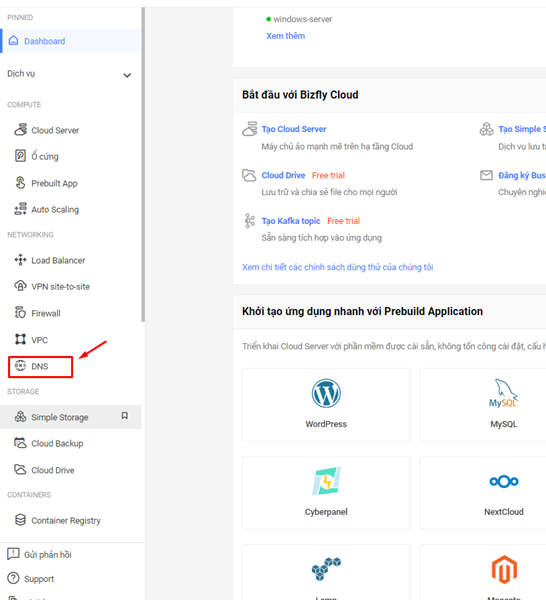
Task: Toggle pin bookmark on Simple Storage
Action: [125, 416]
